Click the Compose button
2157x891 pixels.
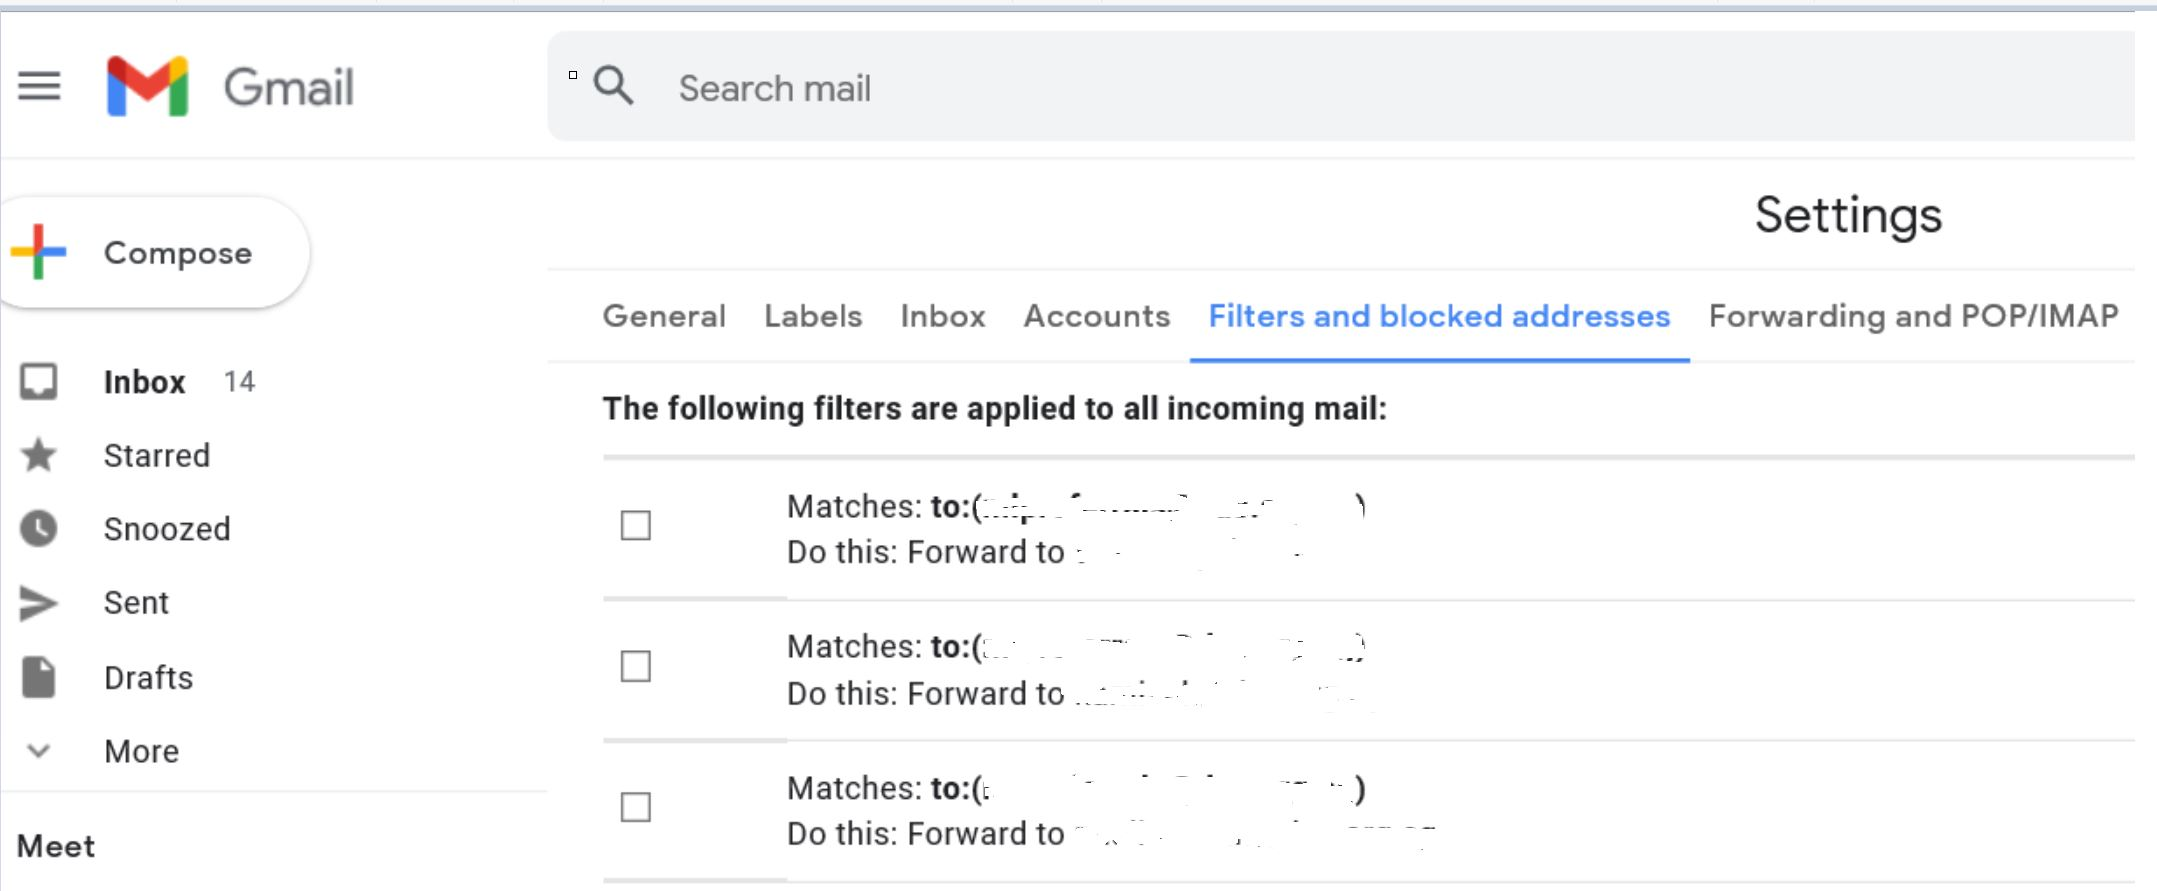point(176,251)
